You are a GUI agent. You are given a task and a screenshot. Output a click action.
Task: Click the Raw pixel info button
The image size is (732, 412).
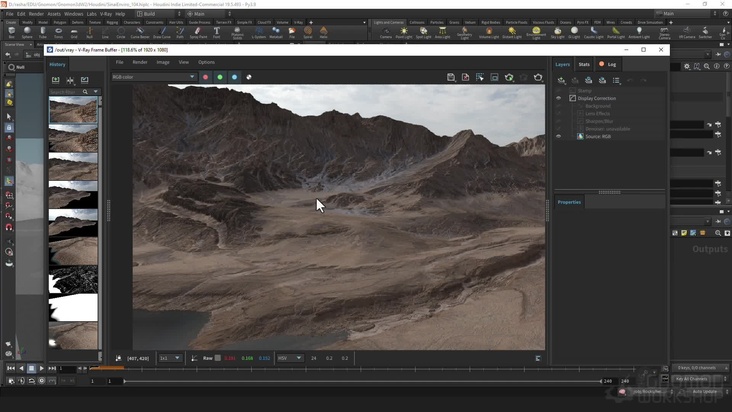click(208, 358)
